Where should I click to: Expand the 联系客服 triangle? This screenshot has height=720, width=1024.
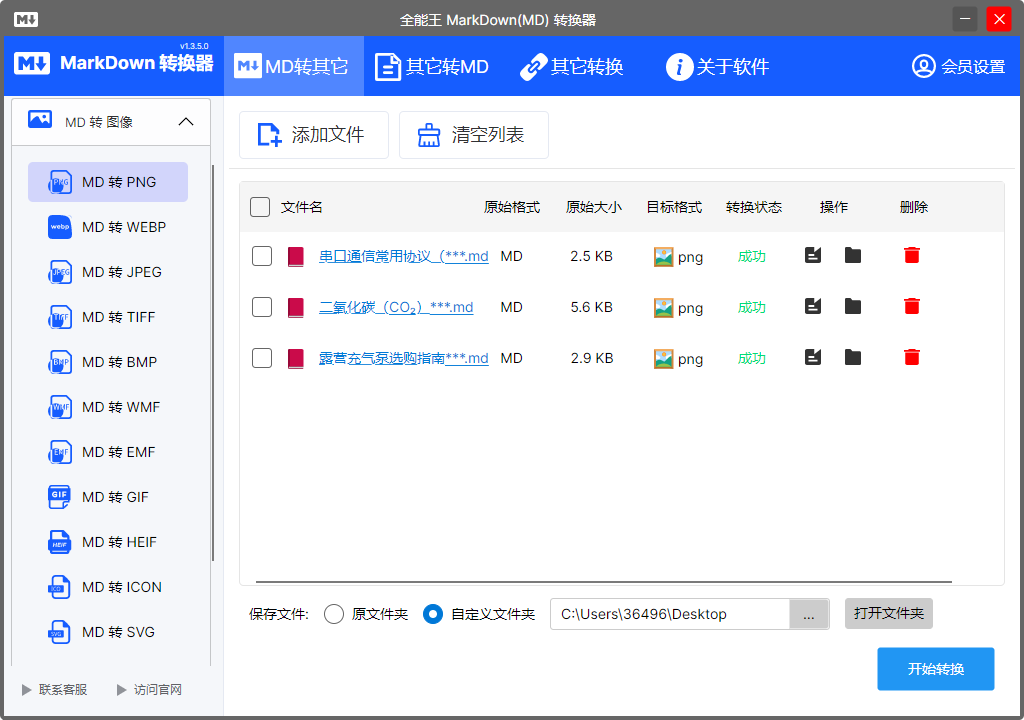point(27,690)
